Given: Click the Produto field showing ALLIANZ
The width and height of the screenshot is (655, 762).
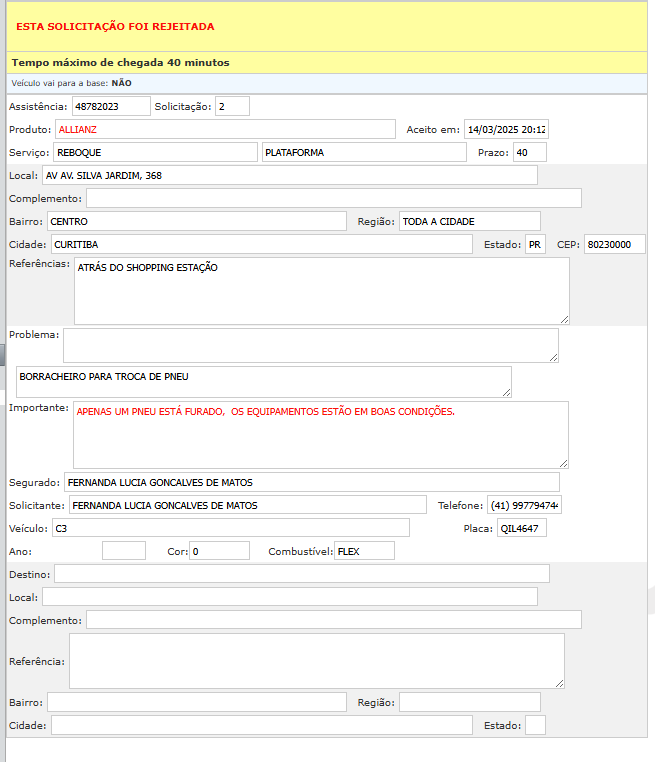Looking at the screenshot, I should (225, 129).
